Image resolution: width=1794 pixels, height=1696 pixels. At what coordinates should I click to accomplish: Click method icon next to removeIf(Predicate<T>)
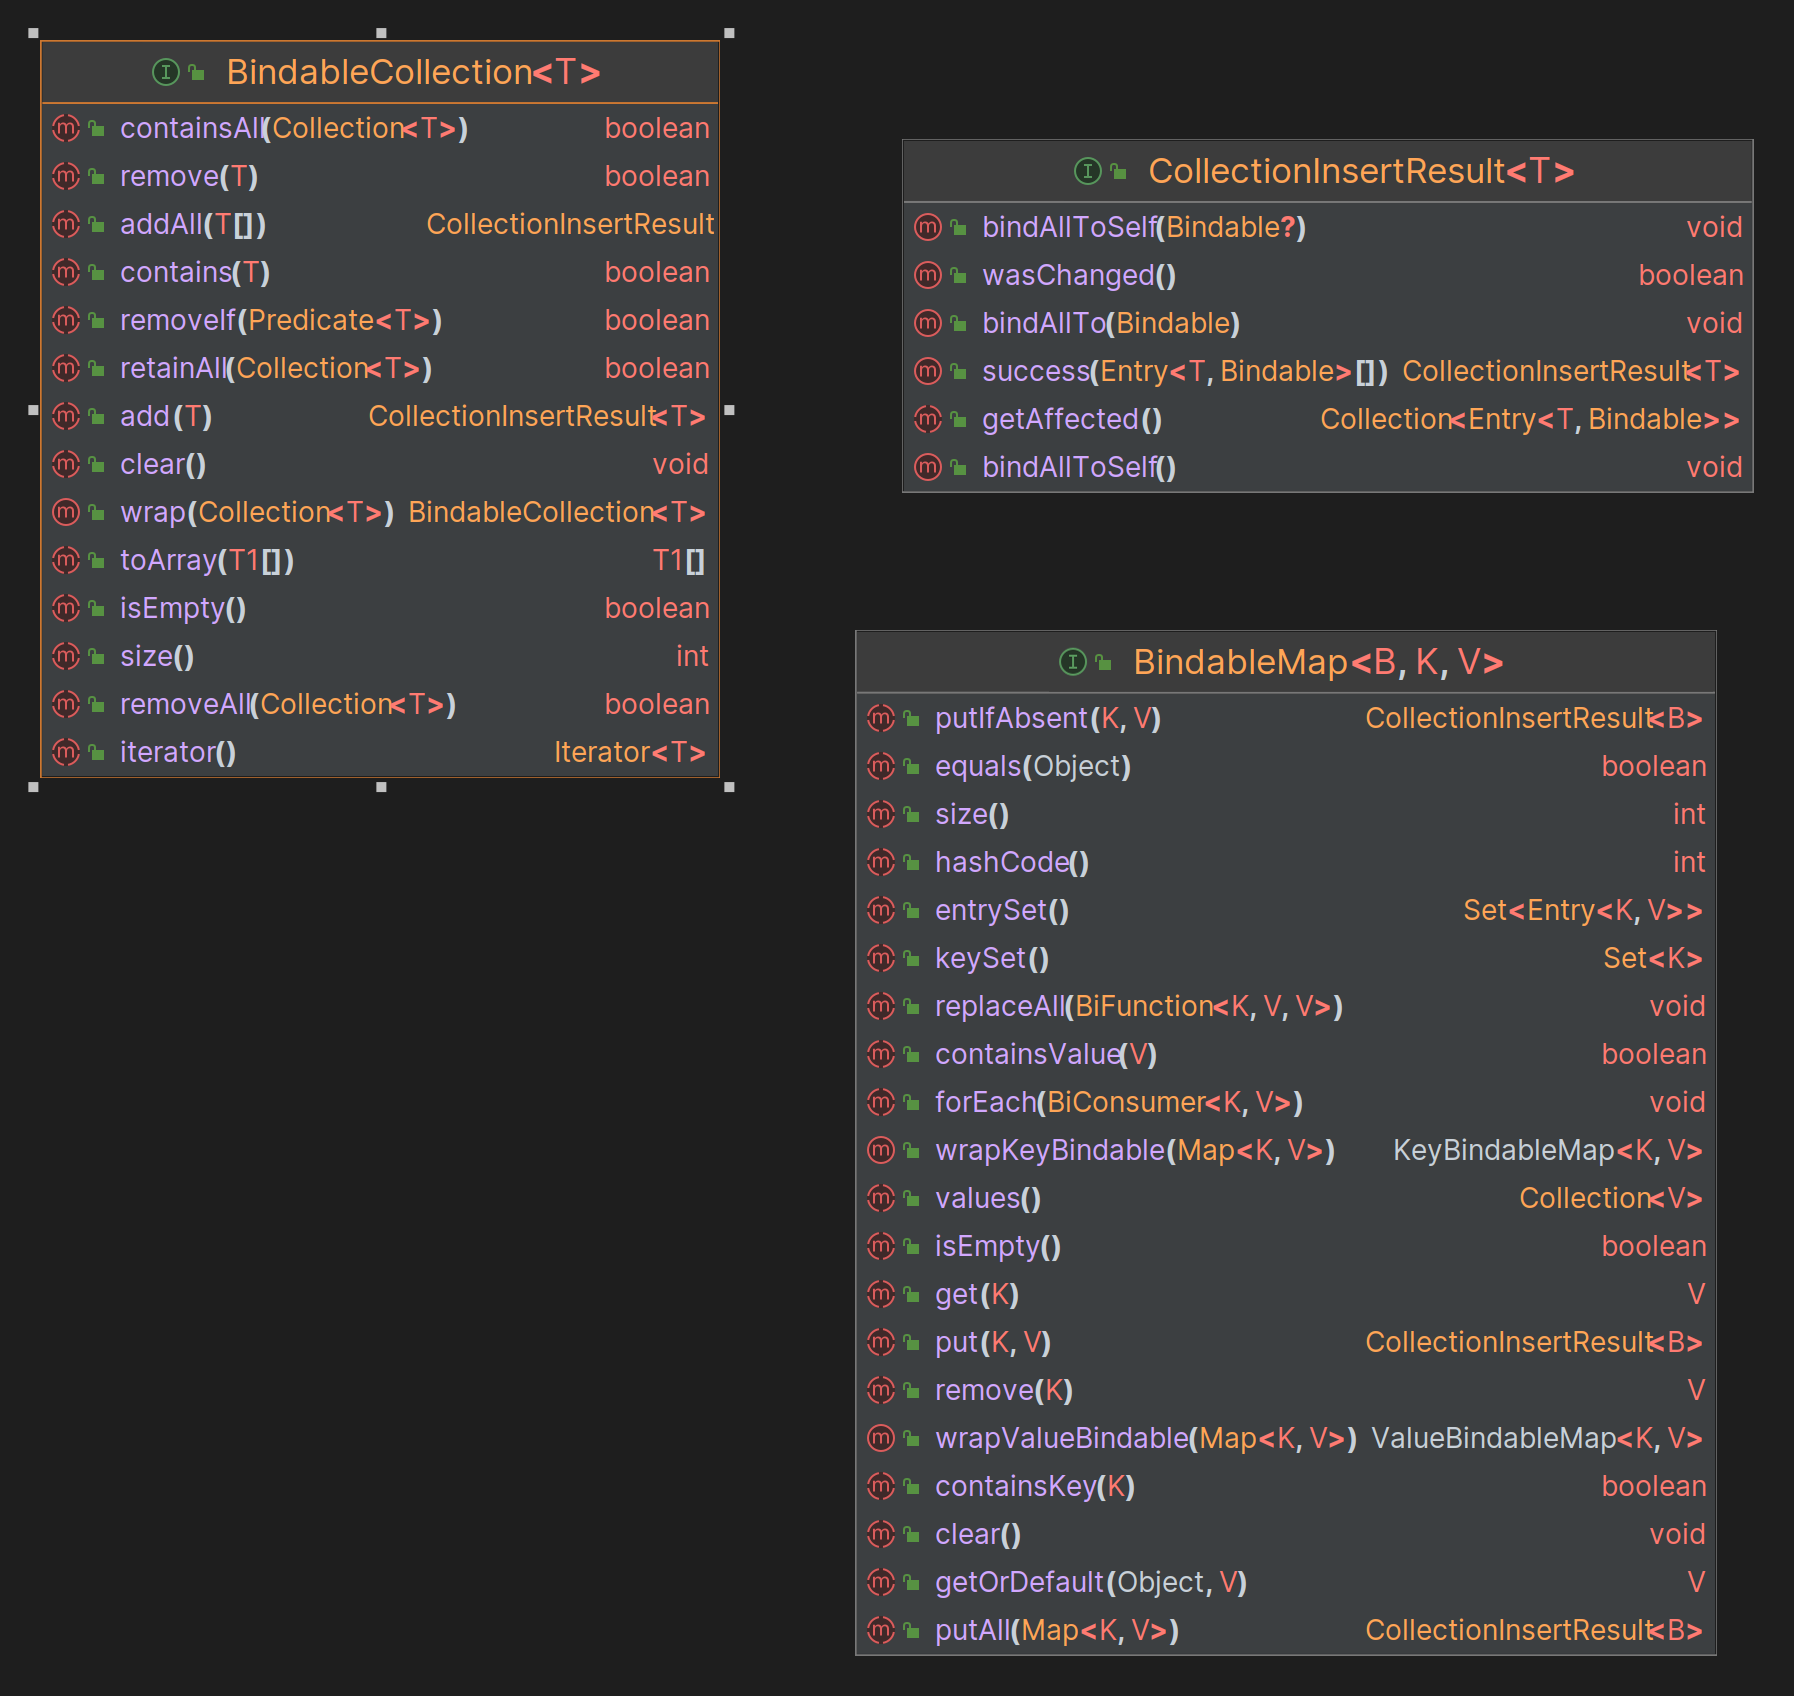point(66,320)
